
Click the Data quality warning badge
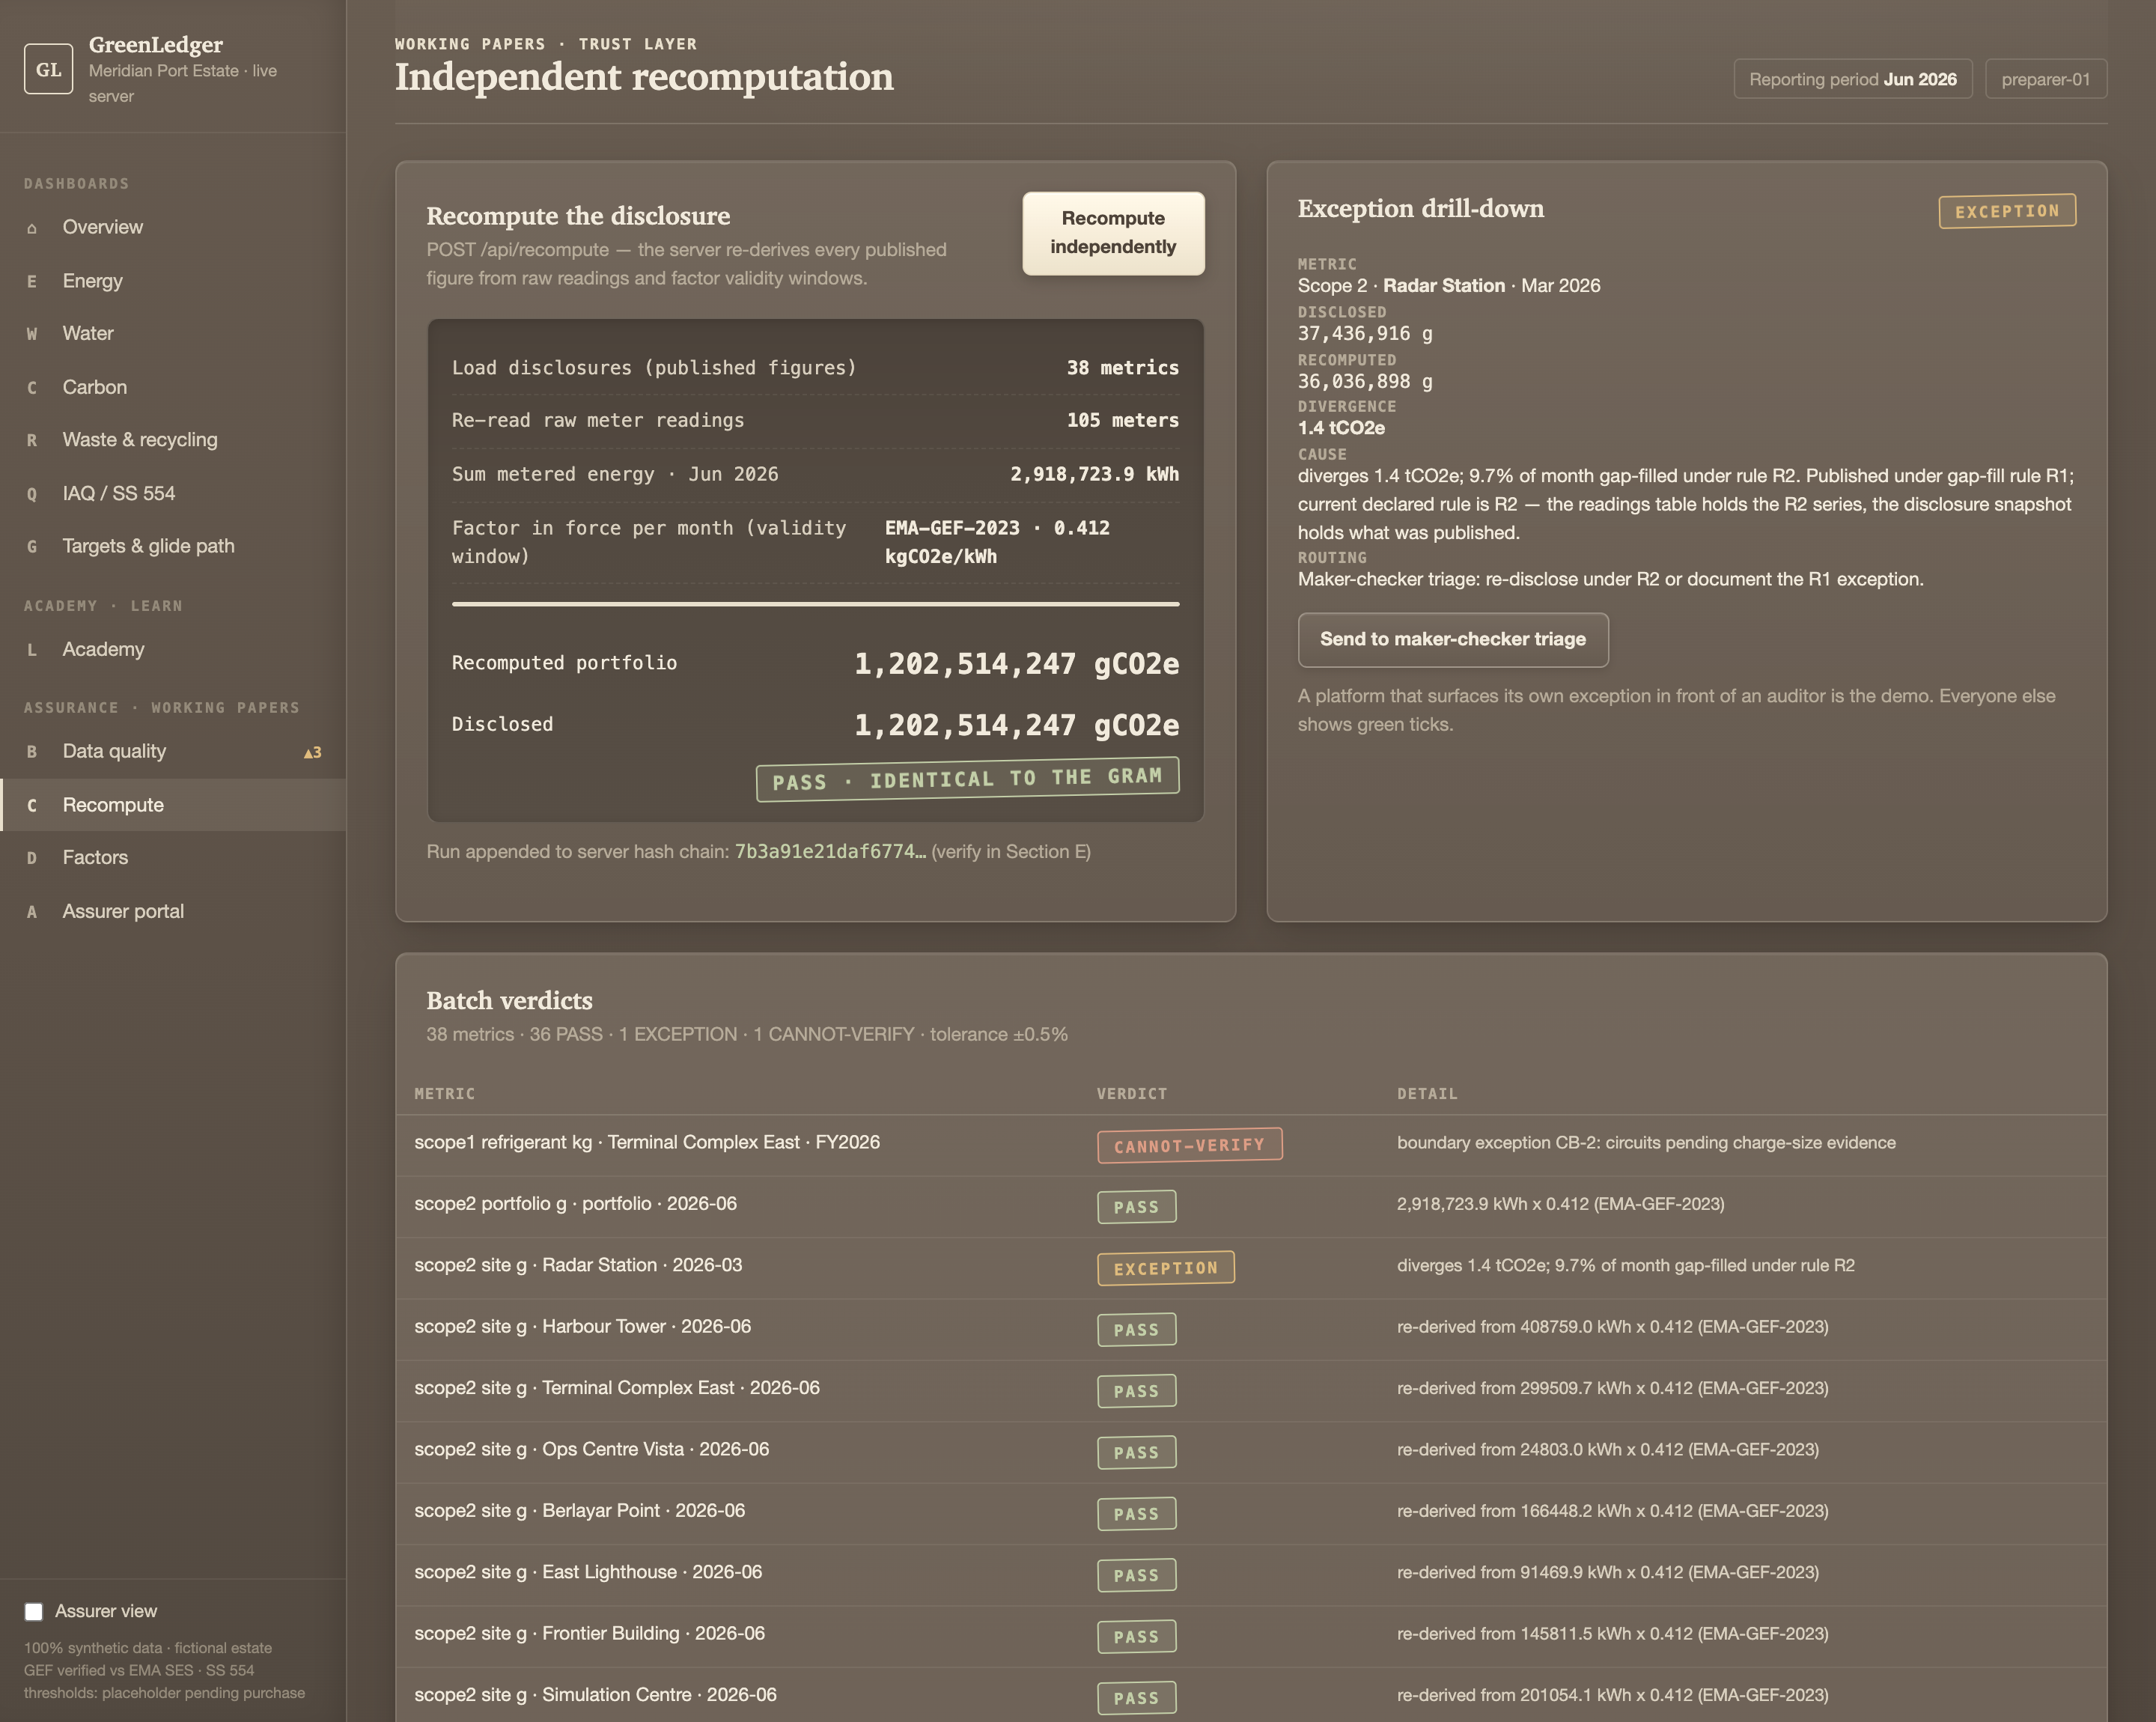pos(312,752)
